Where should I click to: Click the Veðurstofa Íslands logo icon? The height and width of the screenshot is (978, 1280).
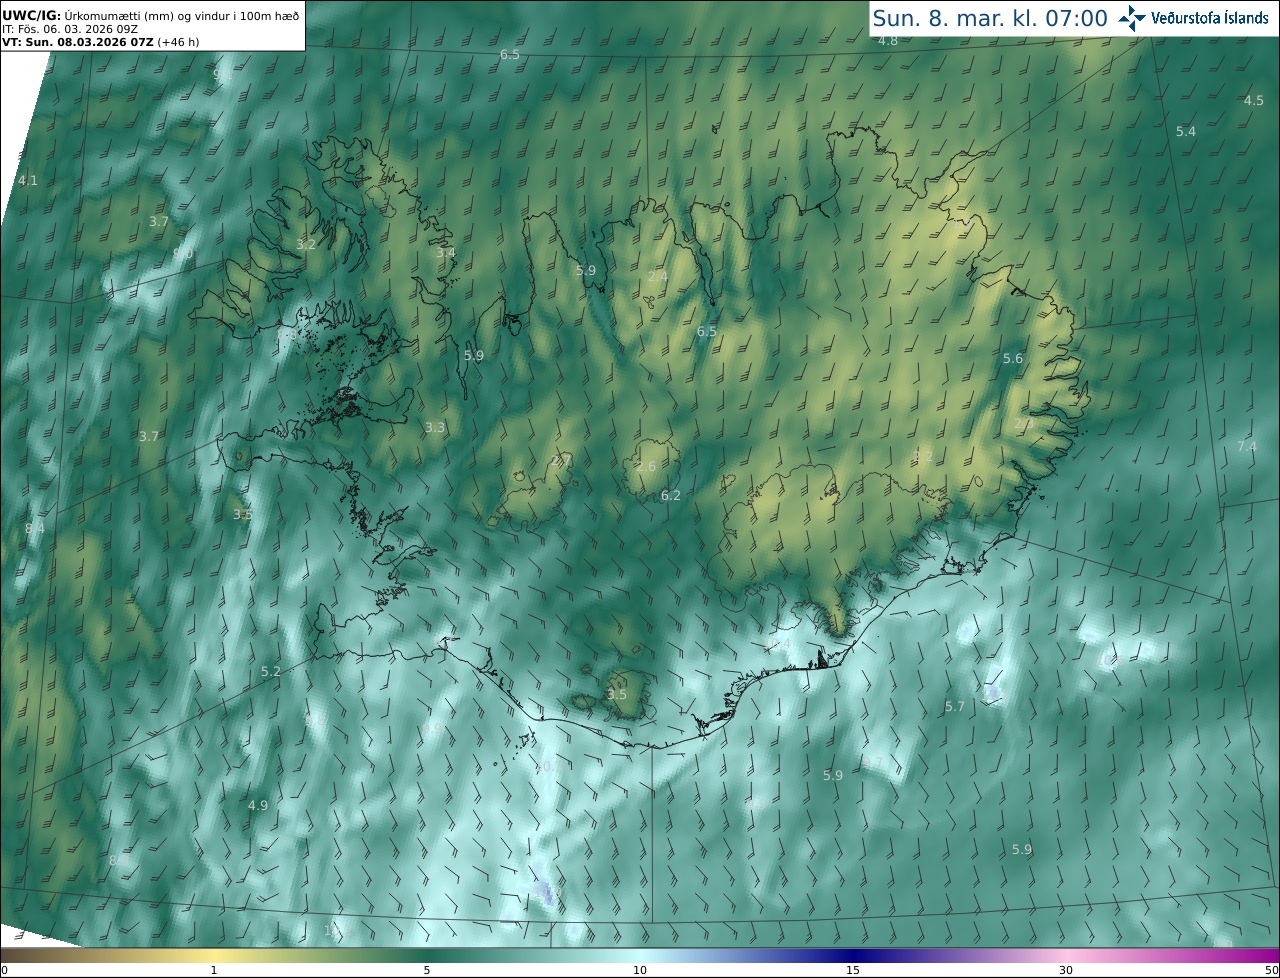coord(1132,18)
